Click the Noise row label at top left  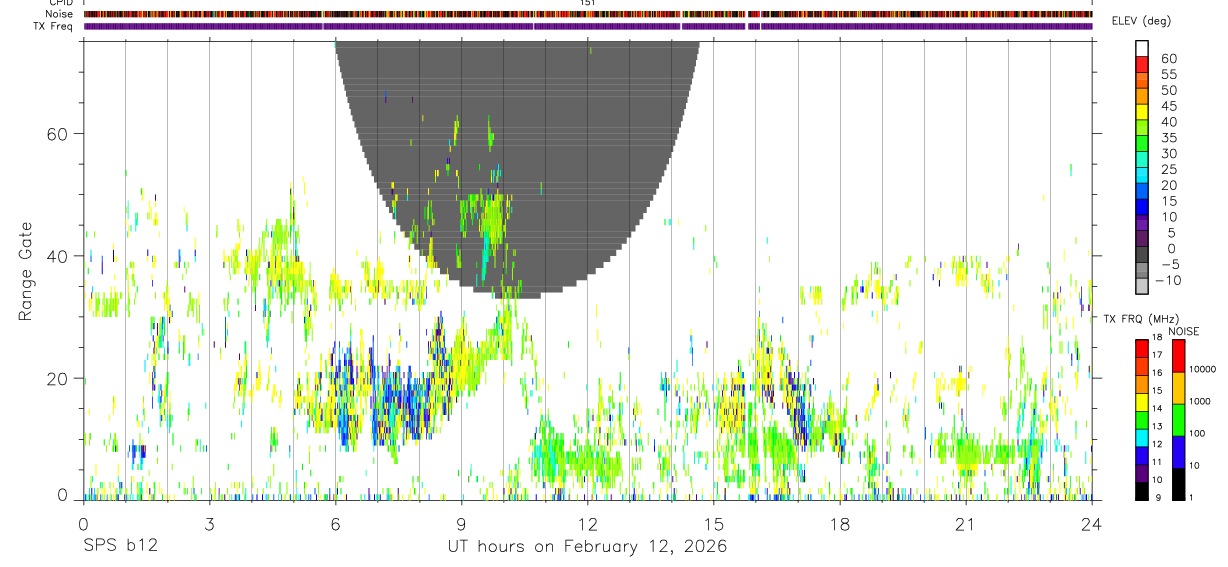tap(61, 14)
